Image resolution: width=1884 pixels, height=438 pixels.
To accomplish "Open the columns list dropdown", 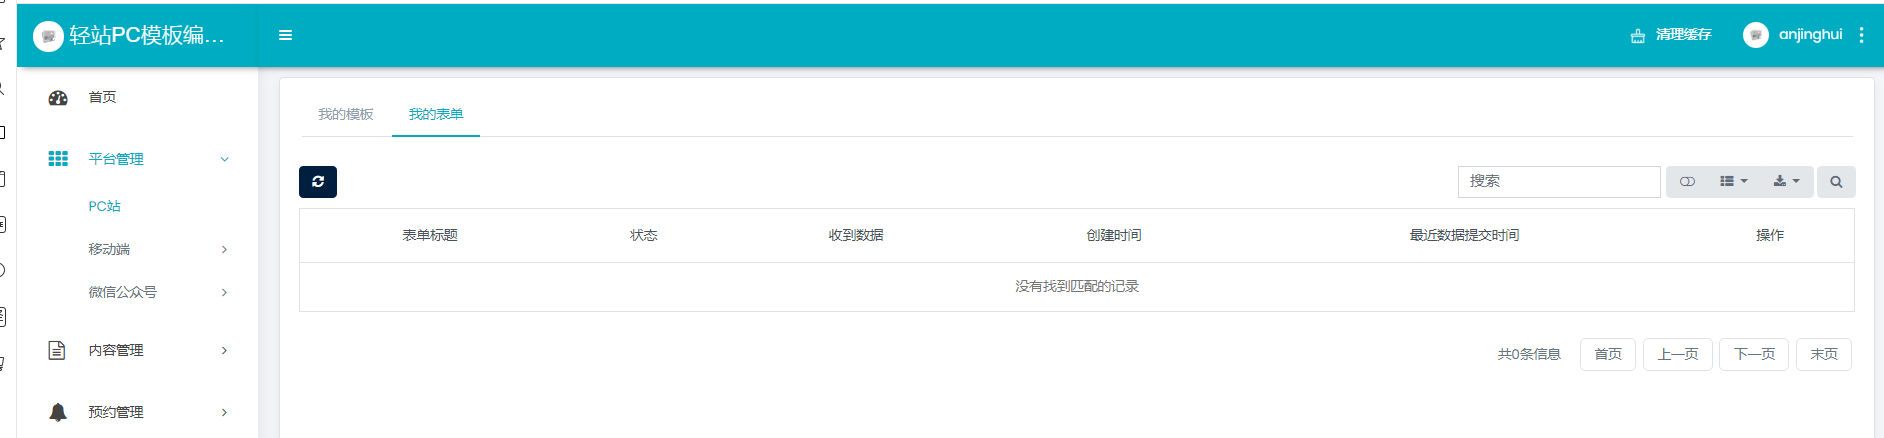I will coord(1733,182).
